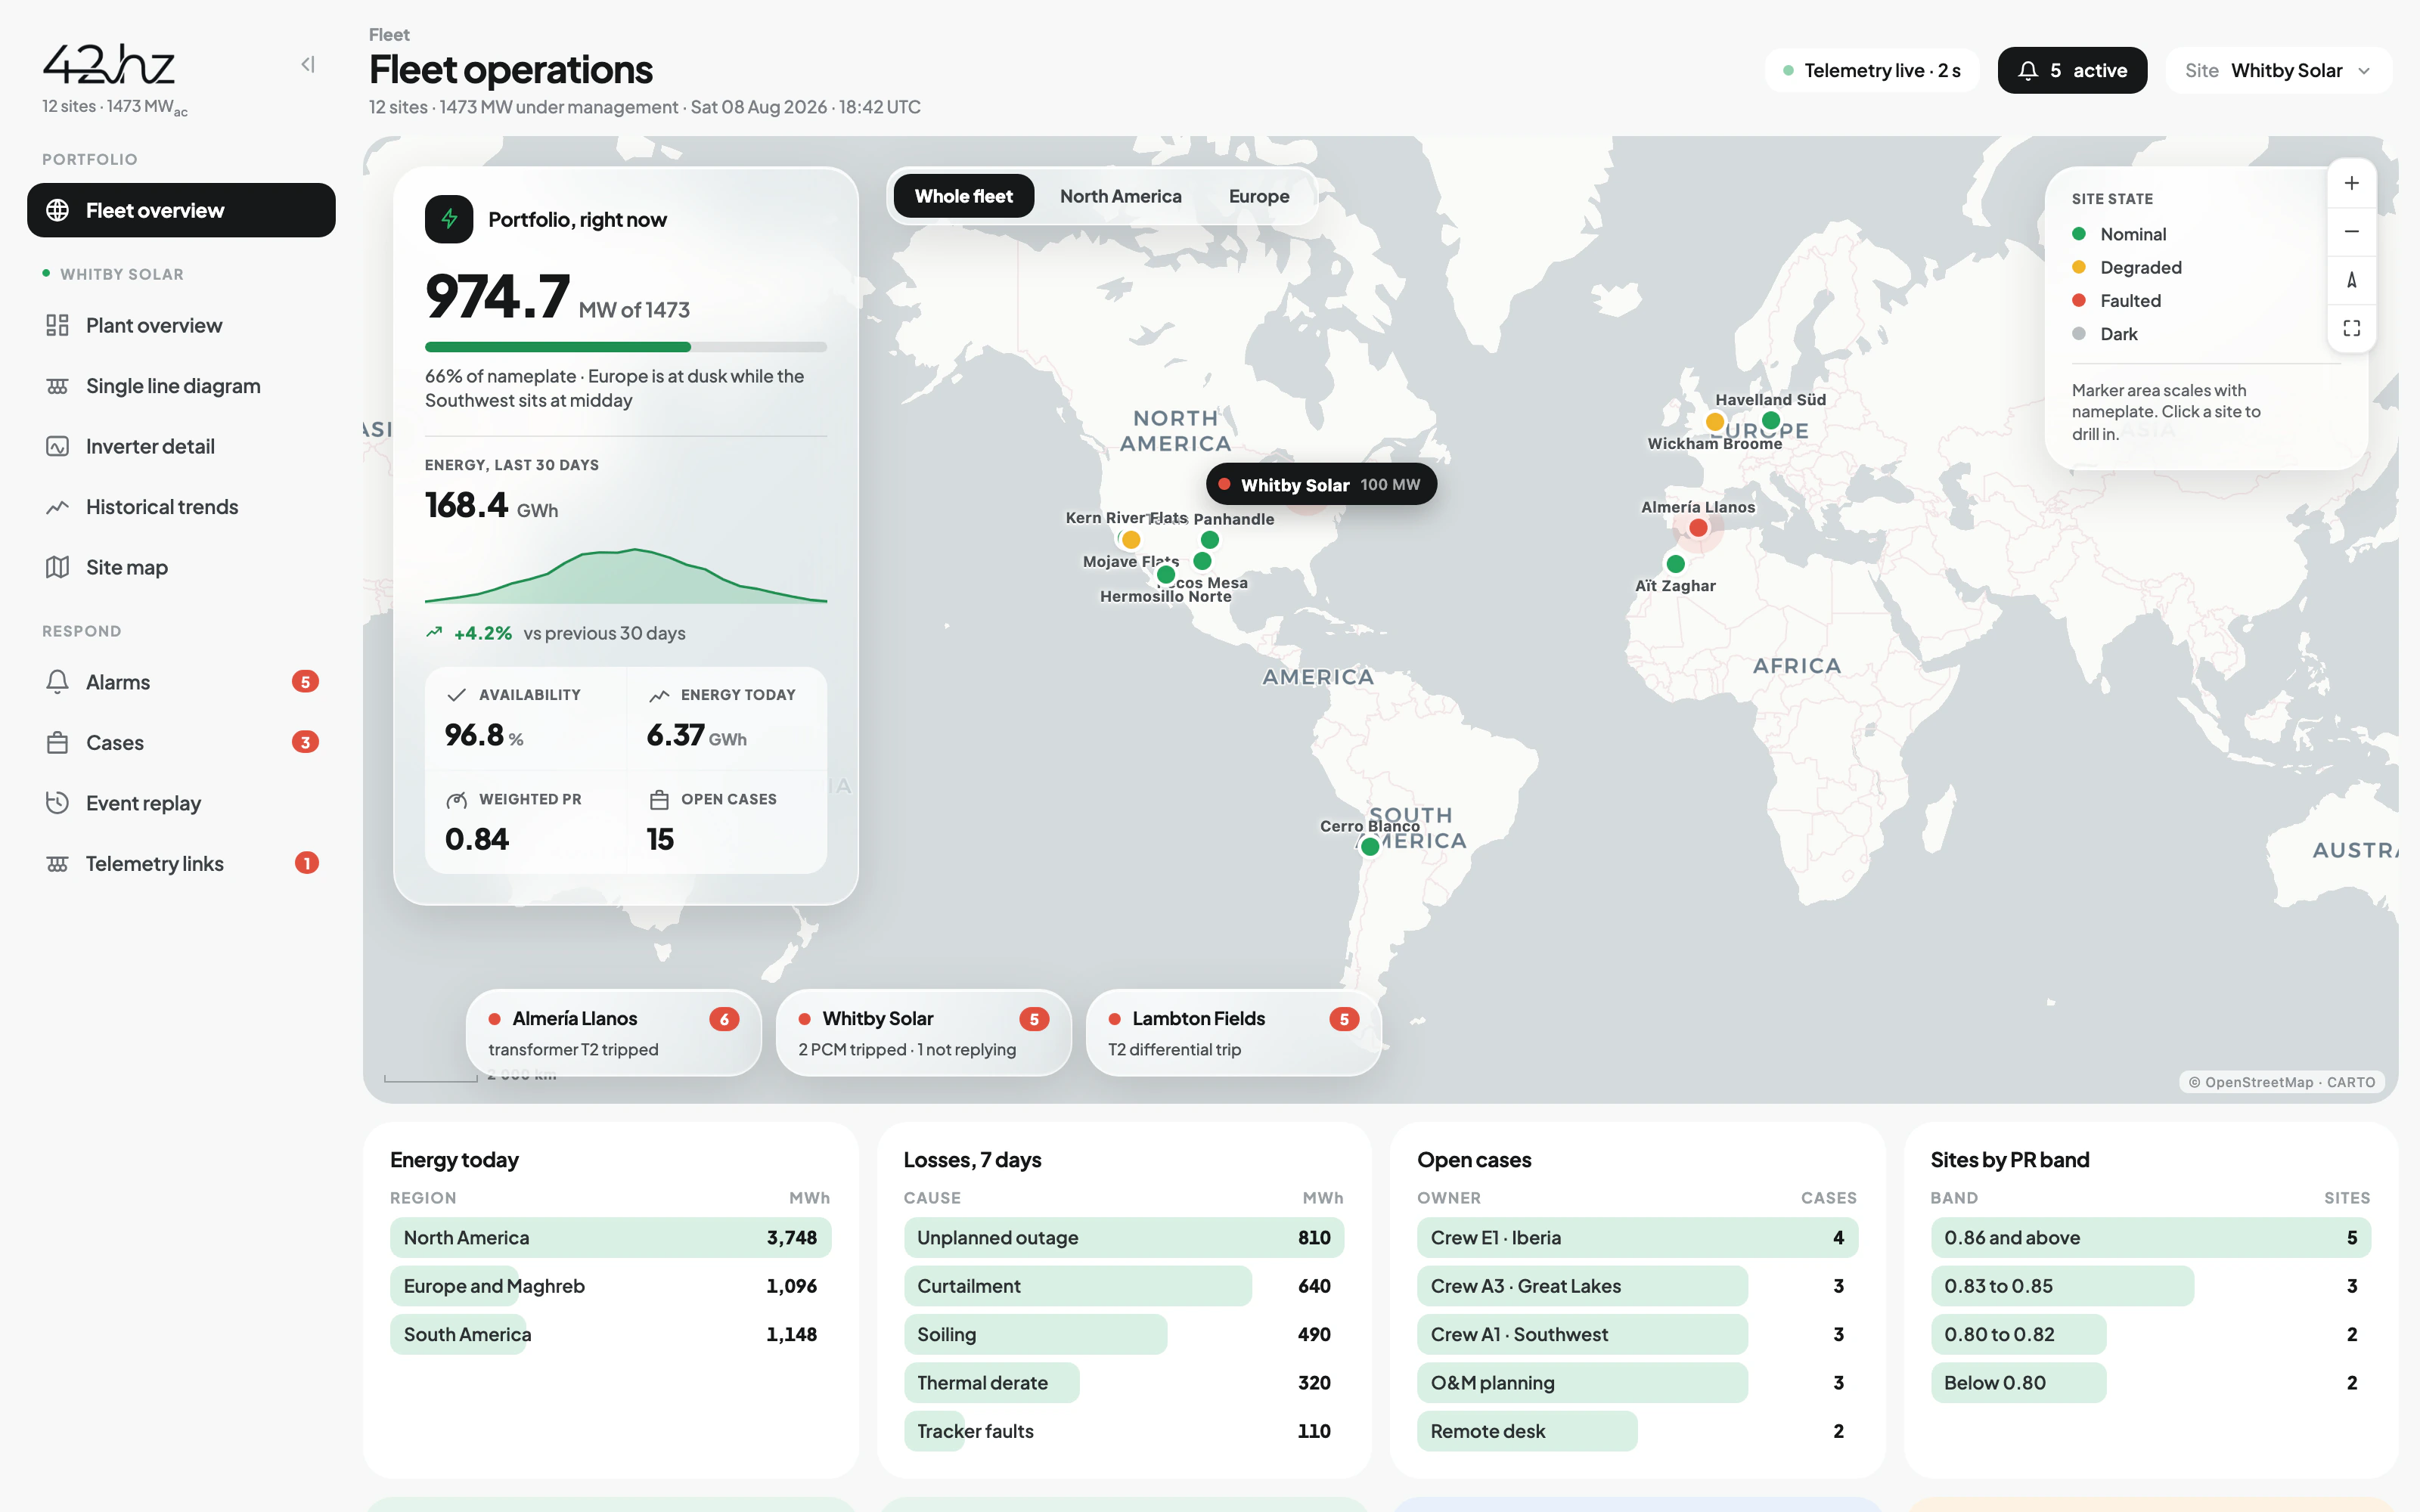Open Cases in sidebar
This screenshot has width=2420, height=1512.
point(181,742)
